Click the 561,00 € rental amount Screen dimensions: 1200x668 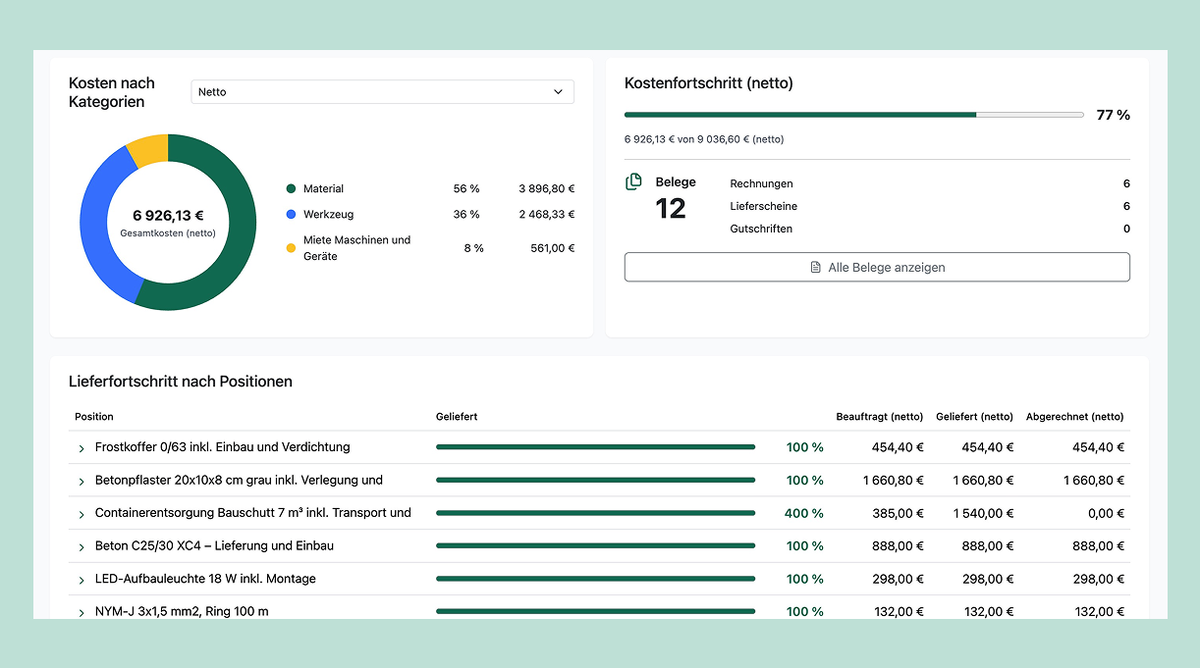(x=552, y=248)
